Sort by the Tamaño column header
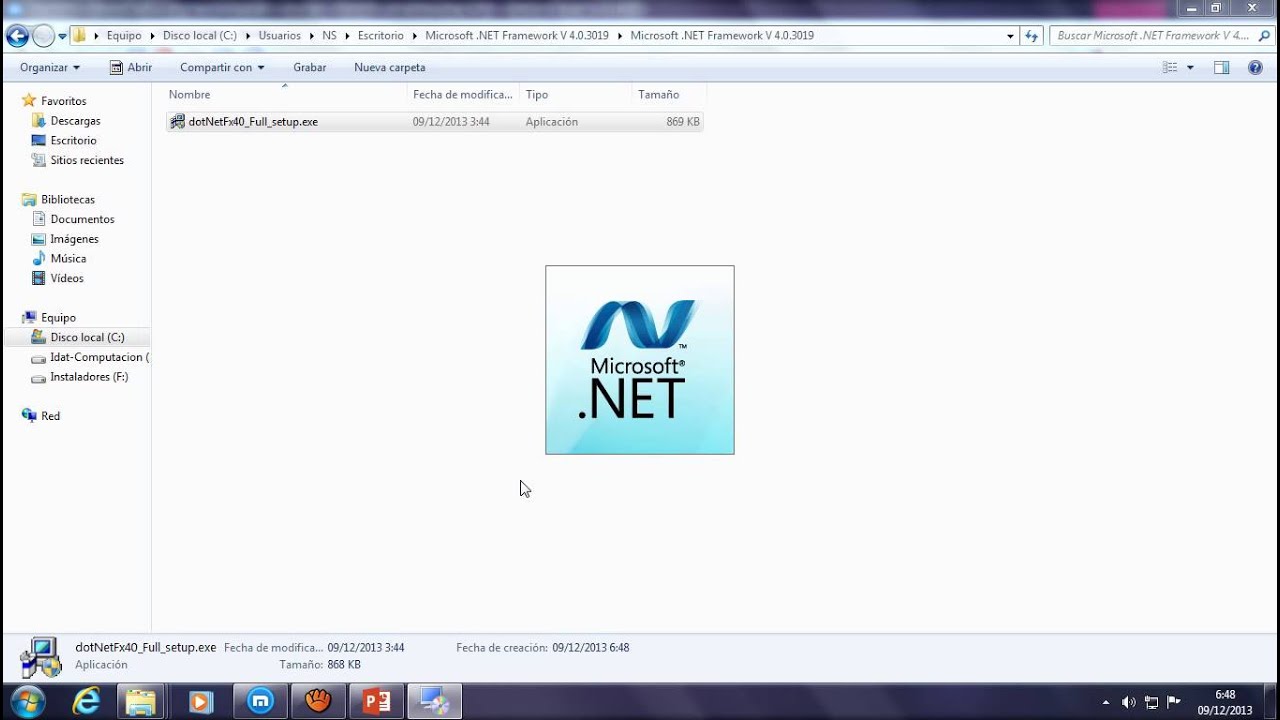This screenshot has height=720, width=1280. 668,94
